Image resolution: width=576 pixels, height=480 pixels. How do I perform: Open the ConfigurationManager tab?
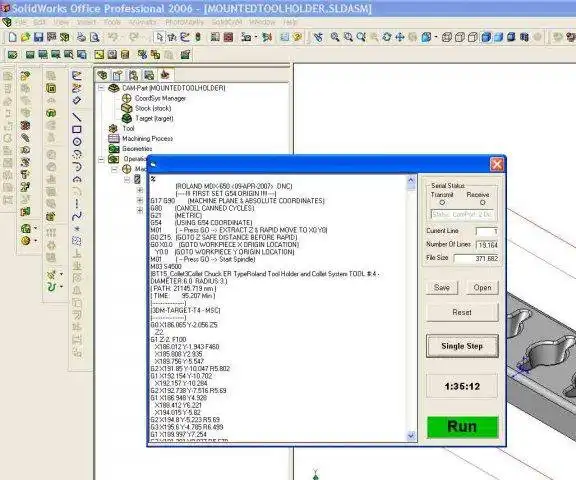pos(133,75)
